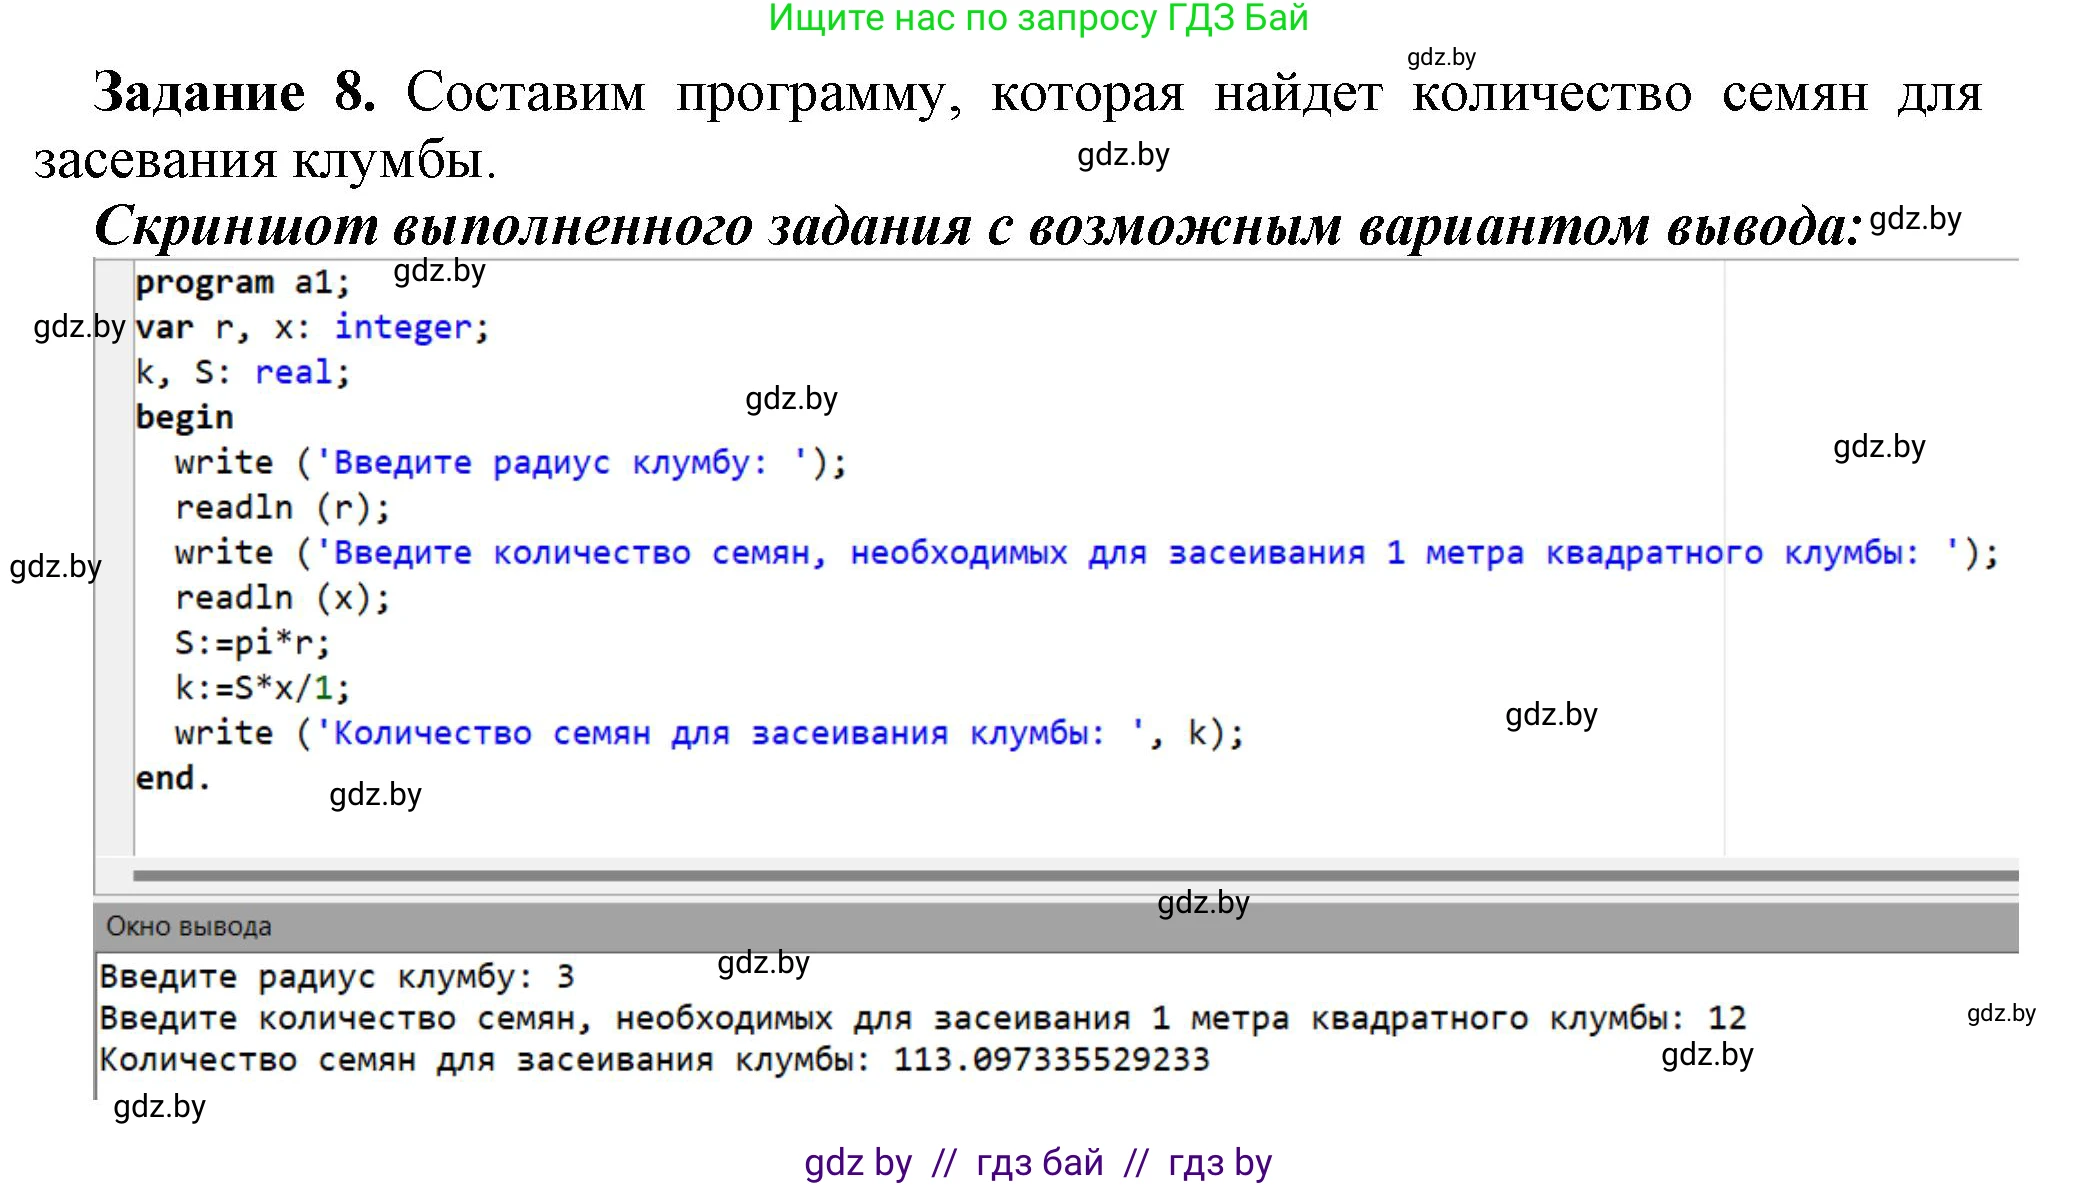
Task: Click the 'S:=pi*r;' assignment line
Action: [x=252, y=643]
